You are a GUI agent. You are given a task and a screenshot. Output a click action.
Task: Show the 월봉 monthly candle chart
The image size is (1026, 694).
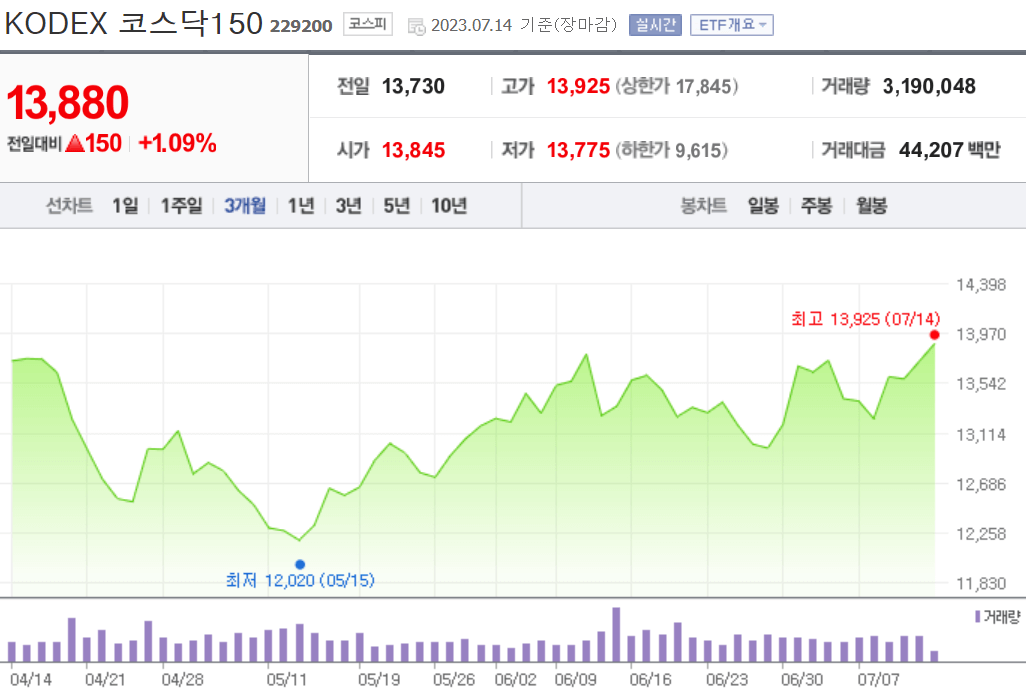(872, 206)
